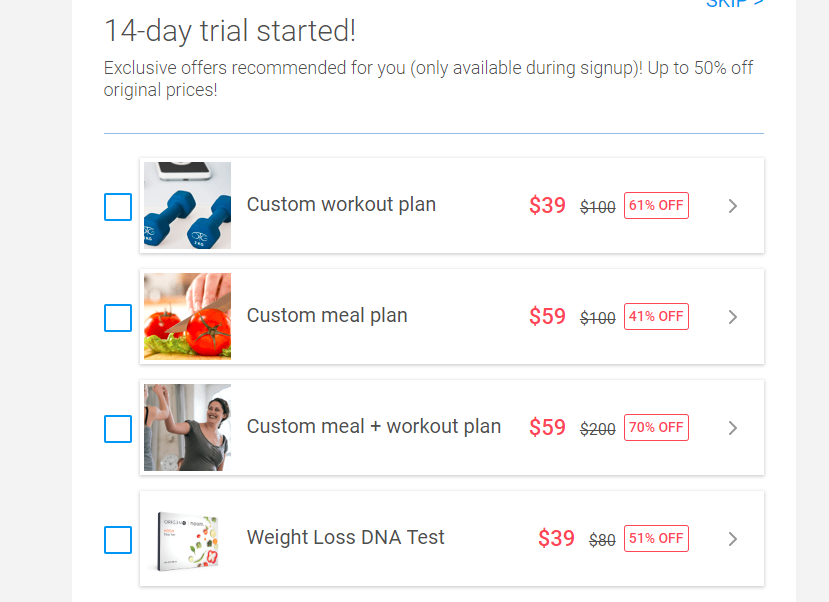
Task: Click the woman exercising photo
Action: coord(187,427)
